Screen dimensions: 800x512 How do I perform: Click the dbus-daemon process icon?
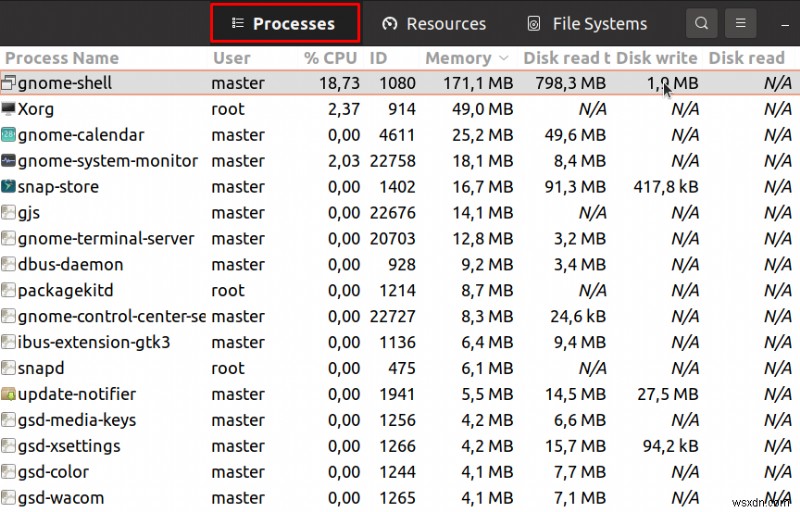click(x=8, y=264)
